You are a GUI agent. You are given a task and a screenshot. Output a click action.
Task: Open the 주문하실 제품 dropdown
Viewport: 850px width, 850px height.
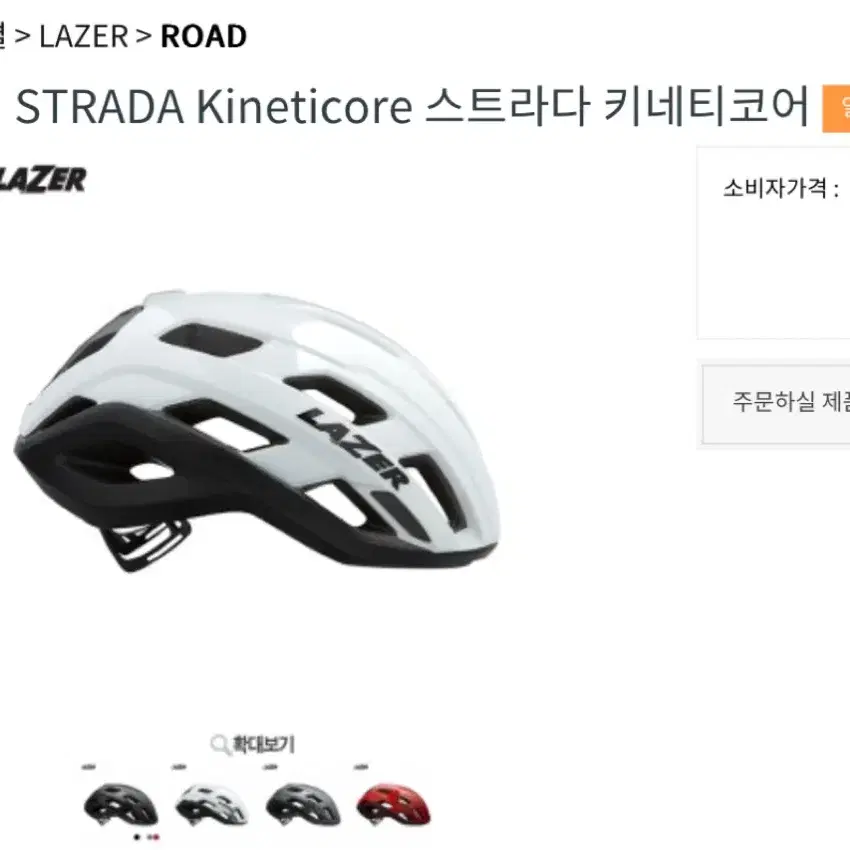[776, 404]
